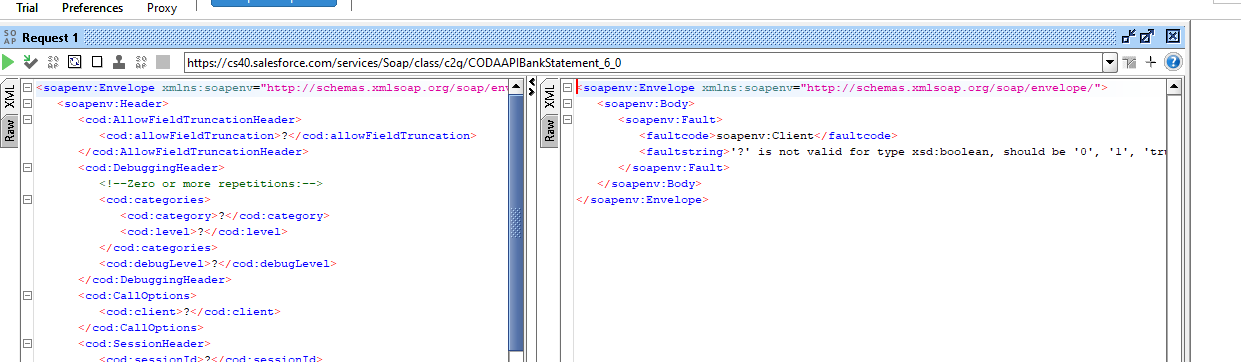
Task: Collapse response soapenv:Envelope fold marker
Action: click(566, 87)
